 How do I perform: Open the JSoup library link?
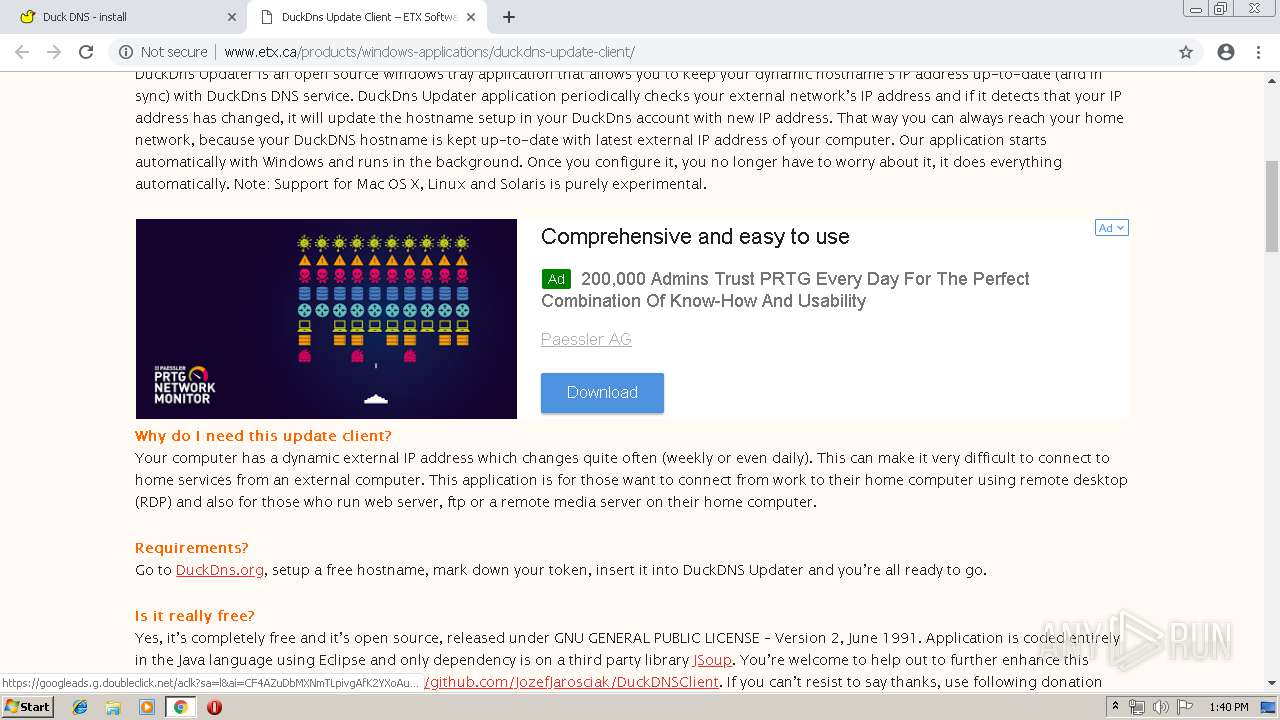tap(712, 660)
